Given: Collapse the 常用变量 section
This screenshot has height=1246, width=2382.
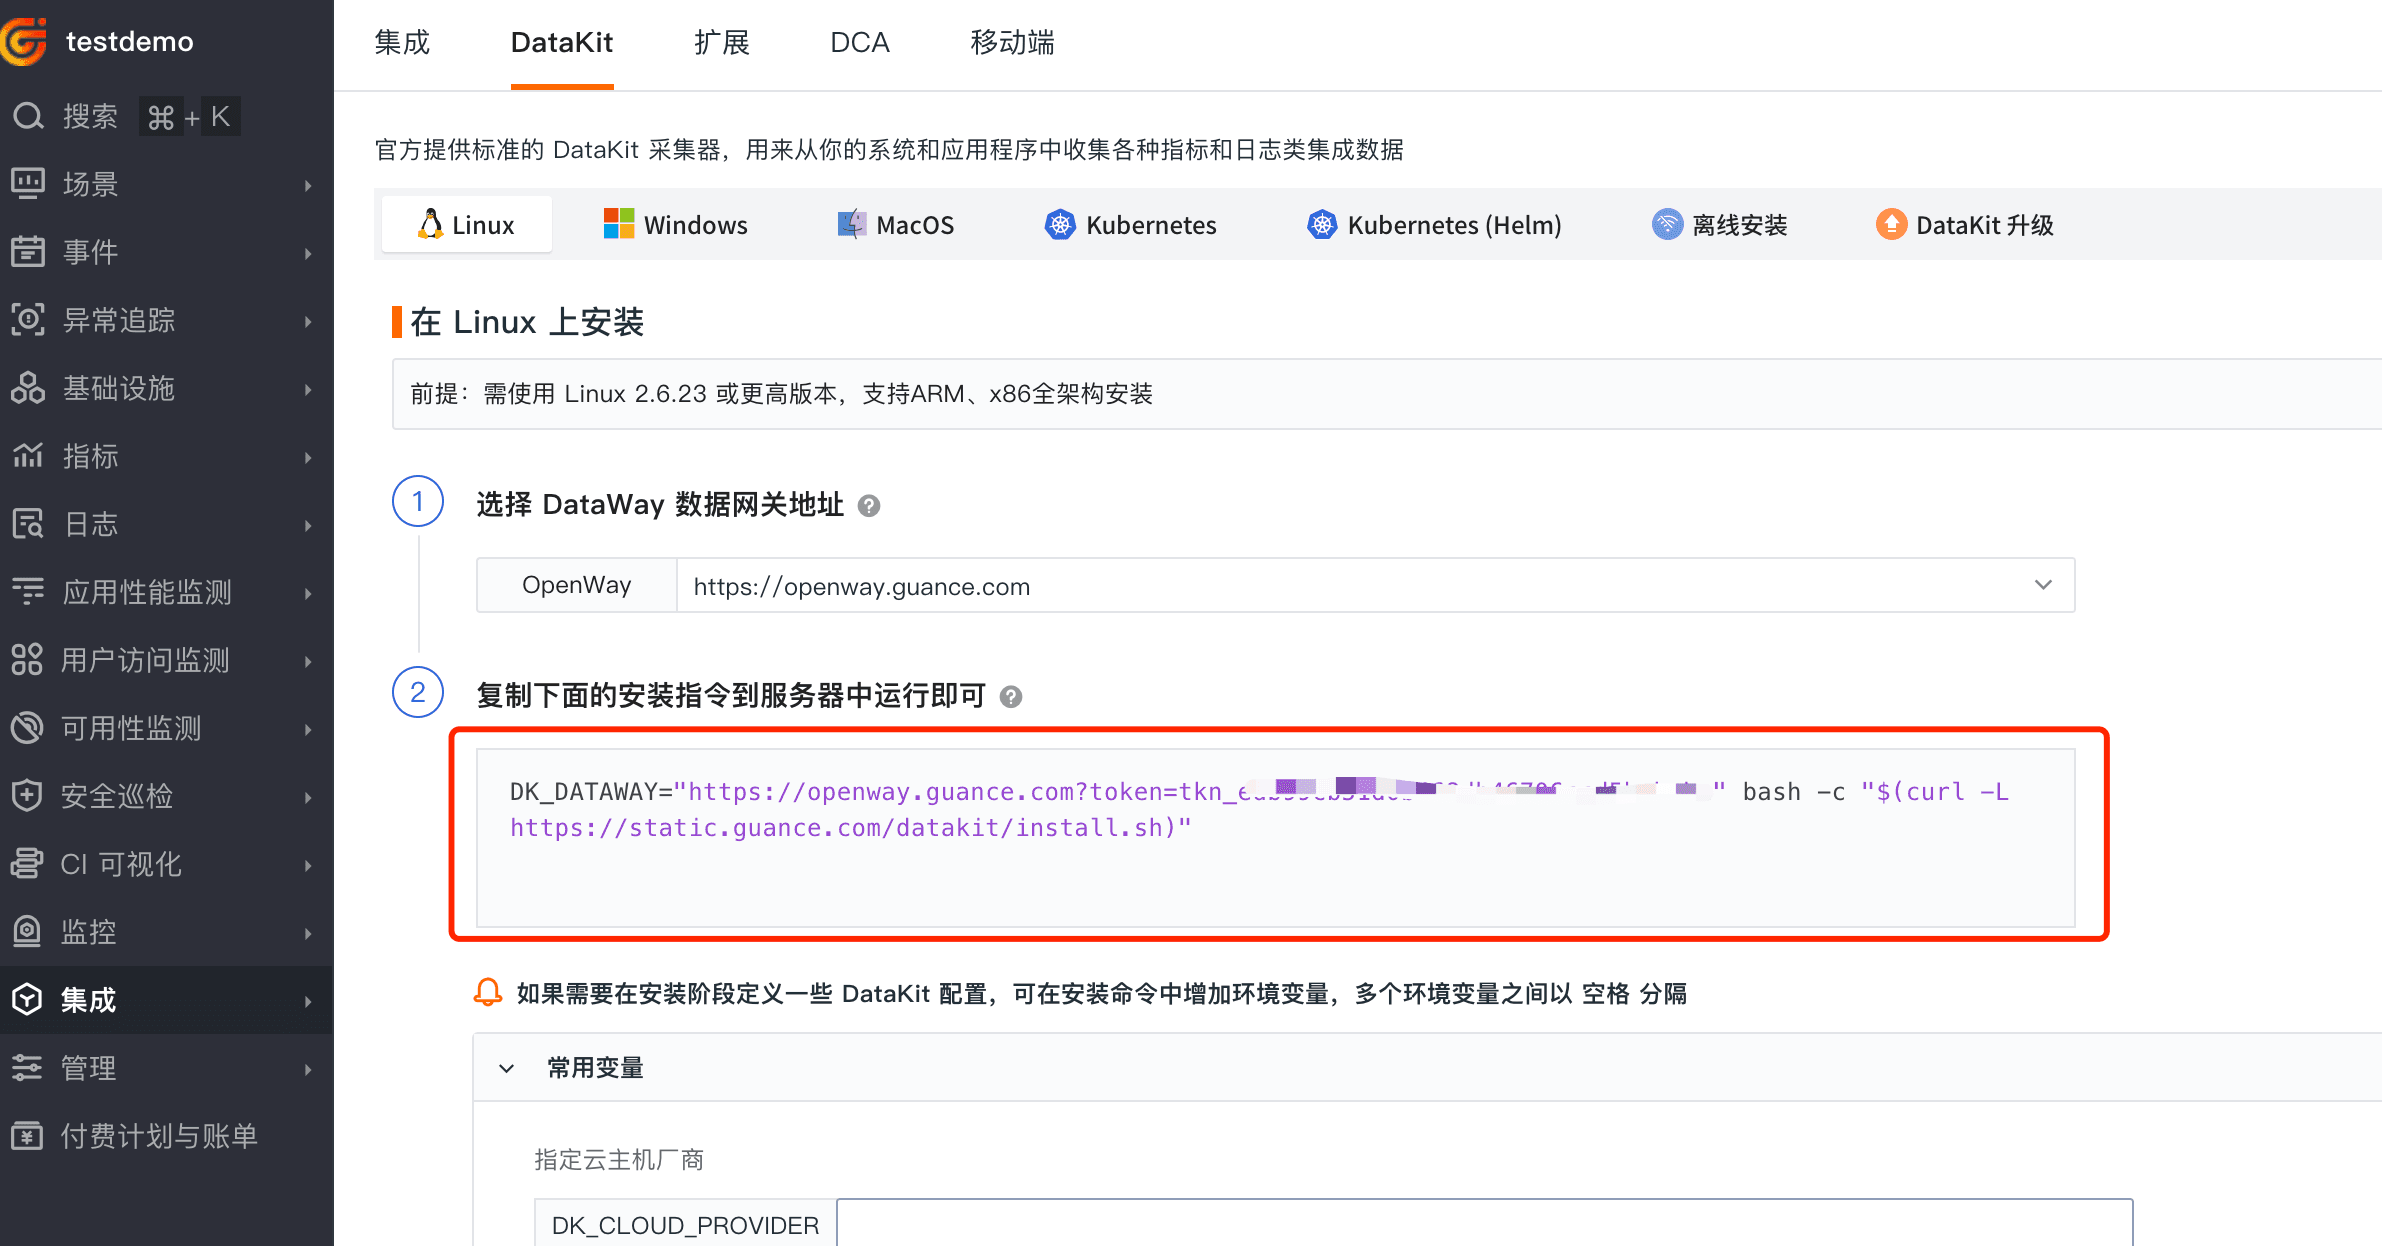Looking at the screenshot, I should [x=507, y=1068].
